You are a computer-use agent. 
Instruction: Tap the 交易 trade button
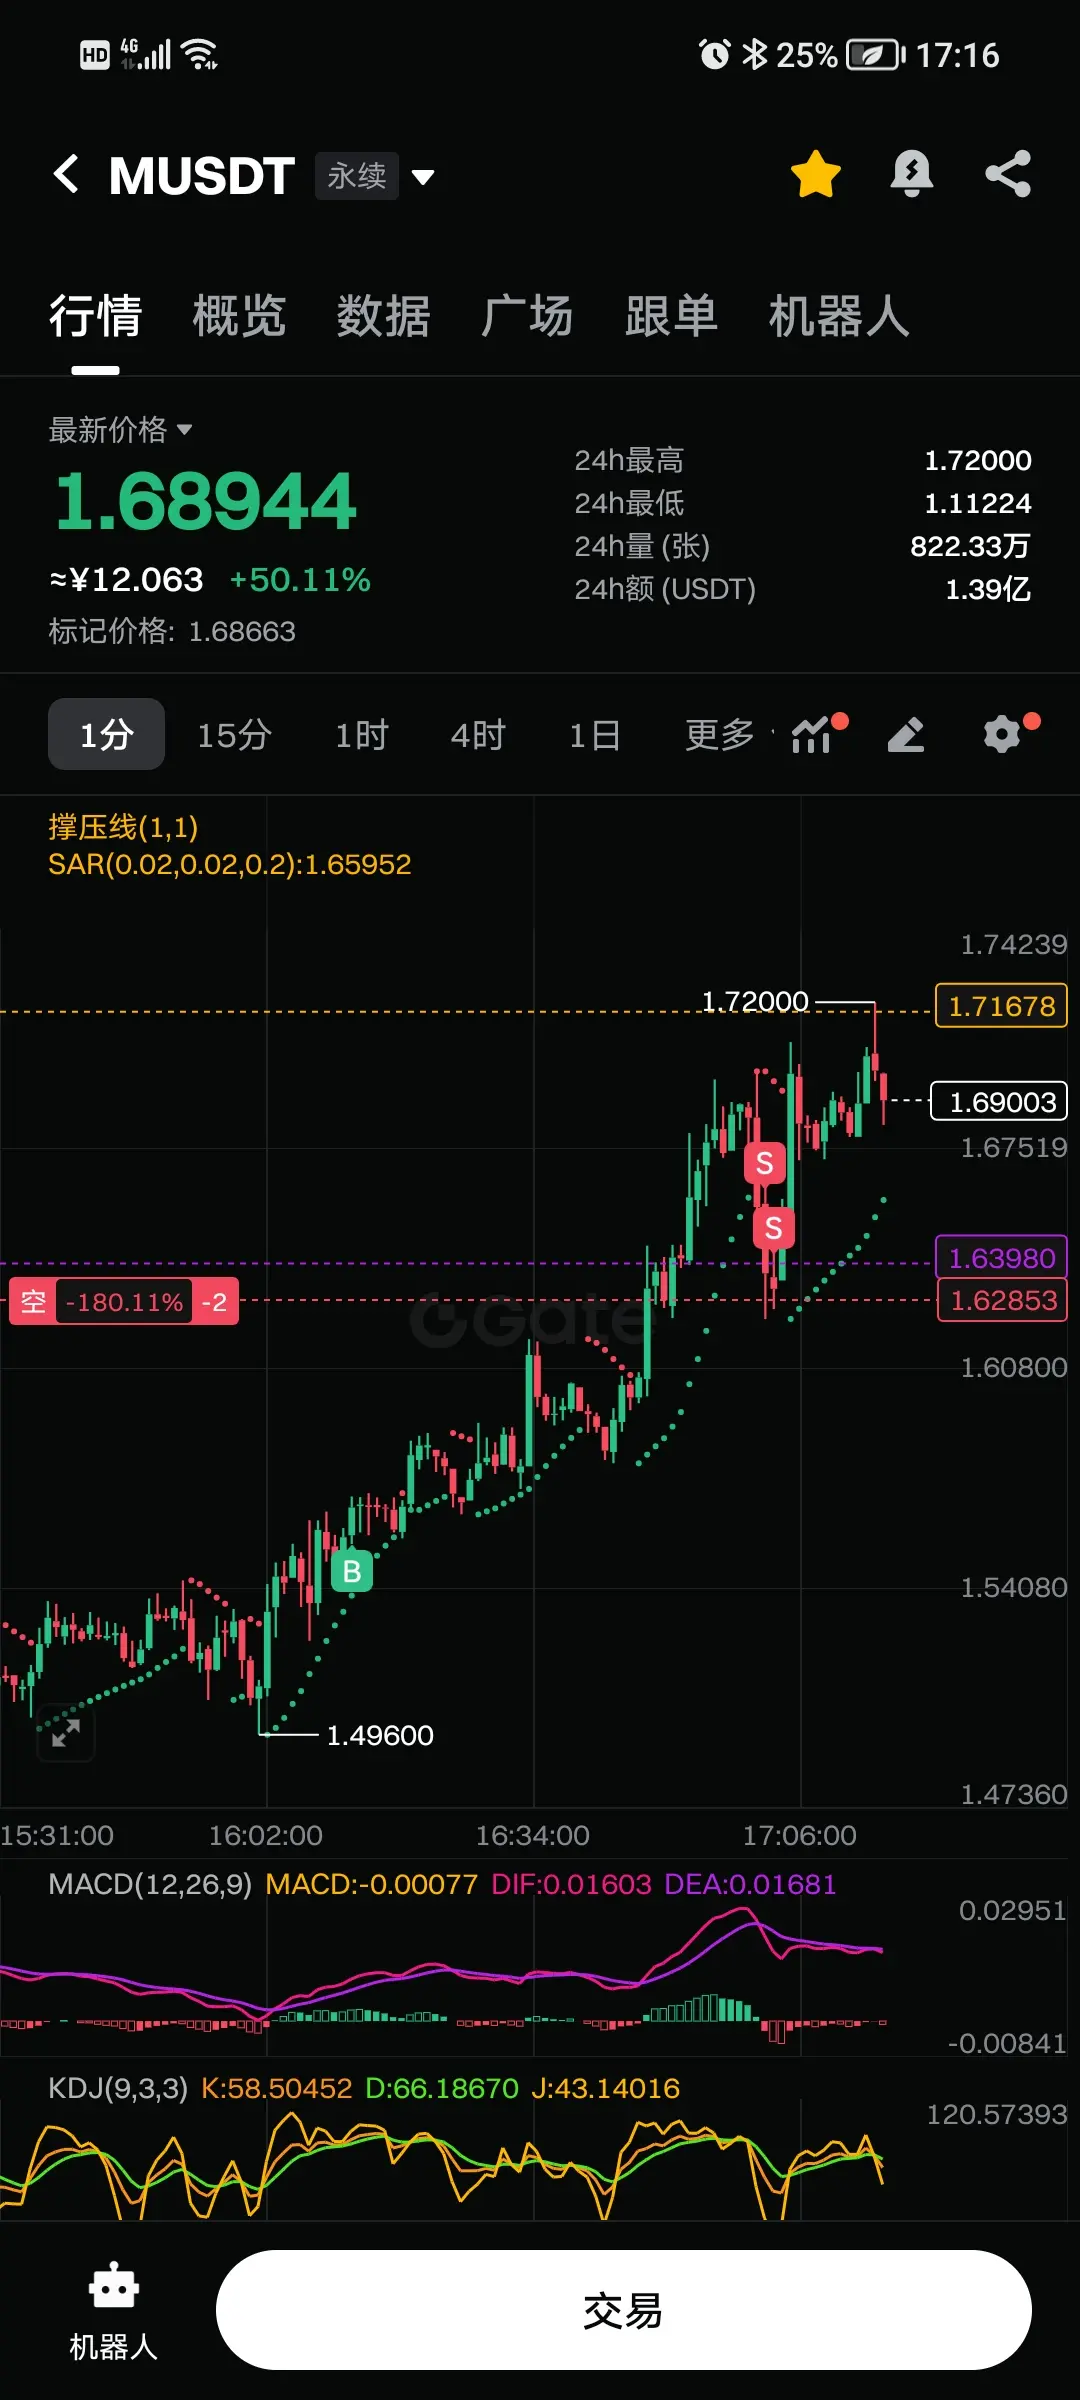[623, 2310]
